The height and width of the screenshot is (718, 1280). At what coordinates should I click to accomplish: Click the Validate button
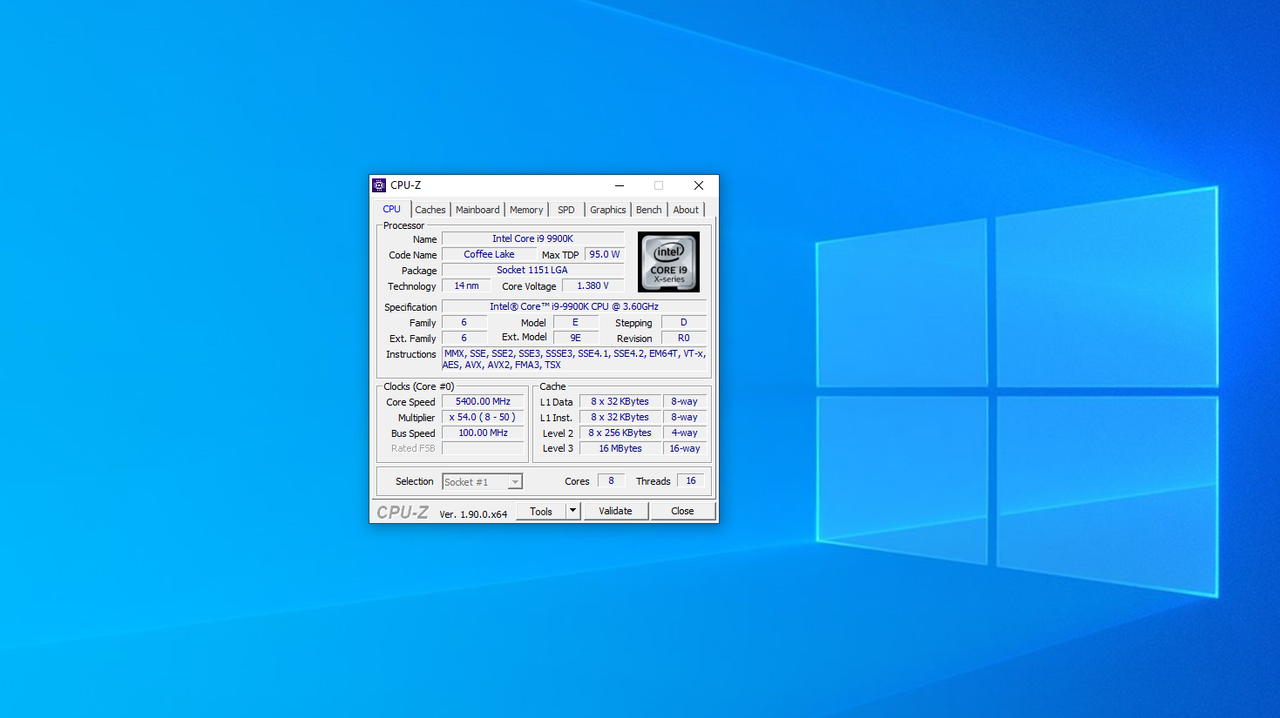coord(616,511)
